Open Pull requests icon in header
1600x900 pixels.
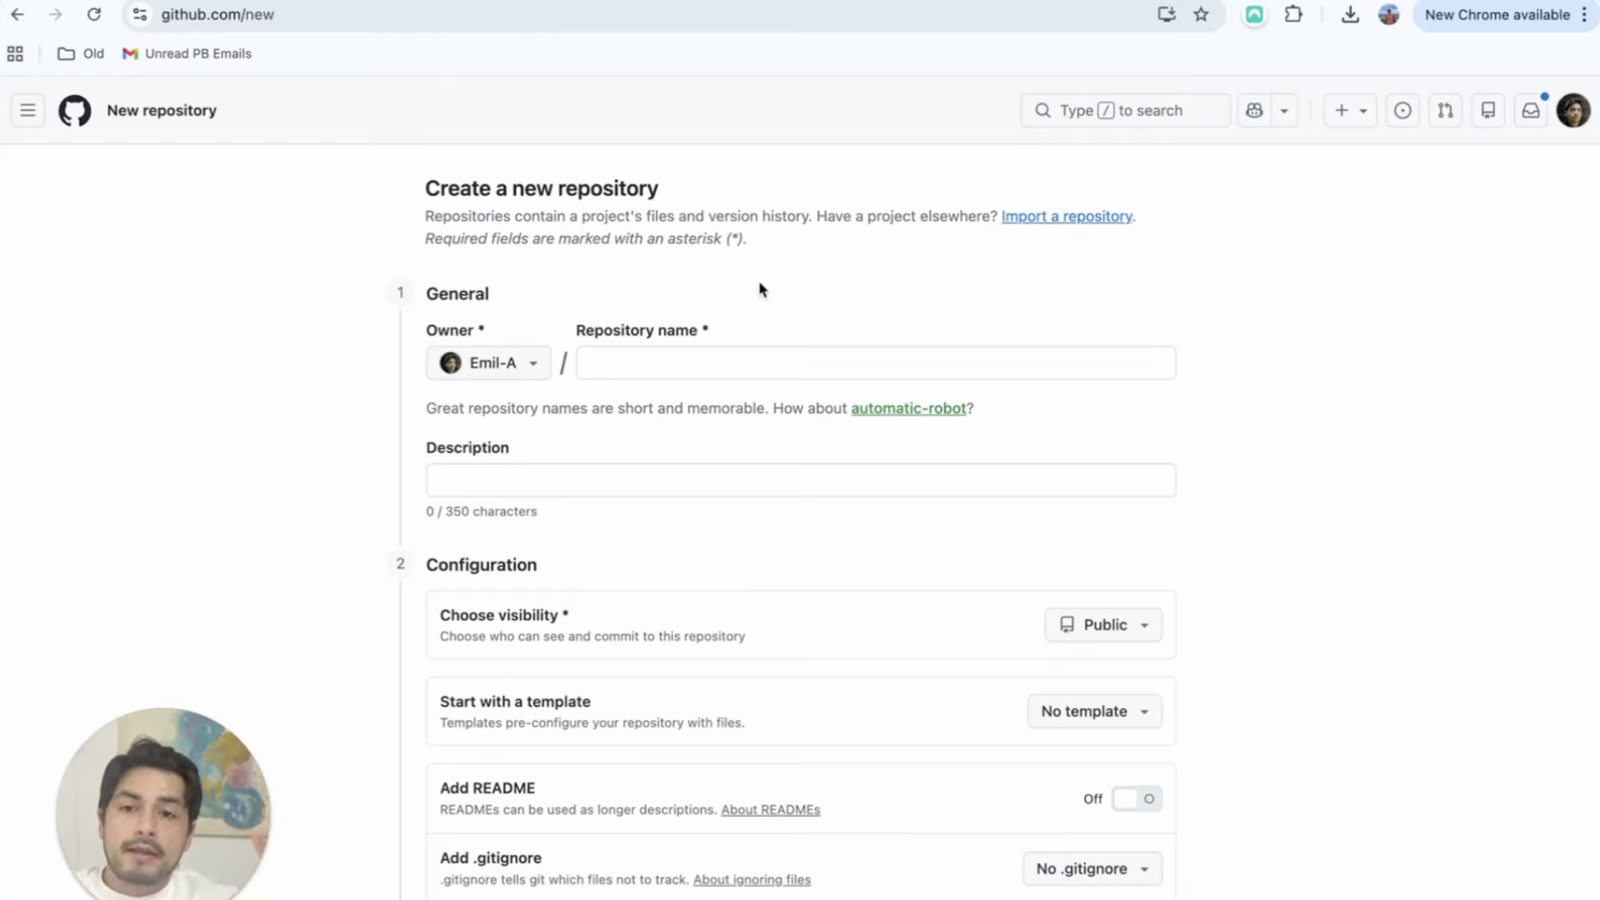click(1446, 110)
